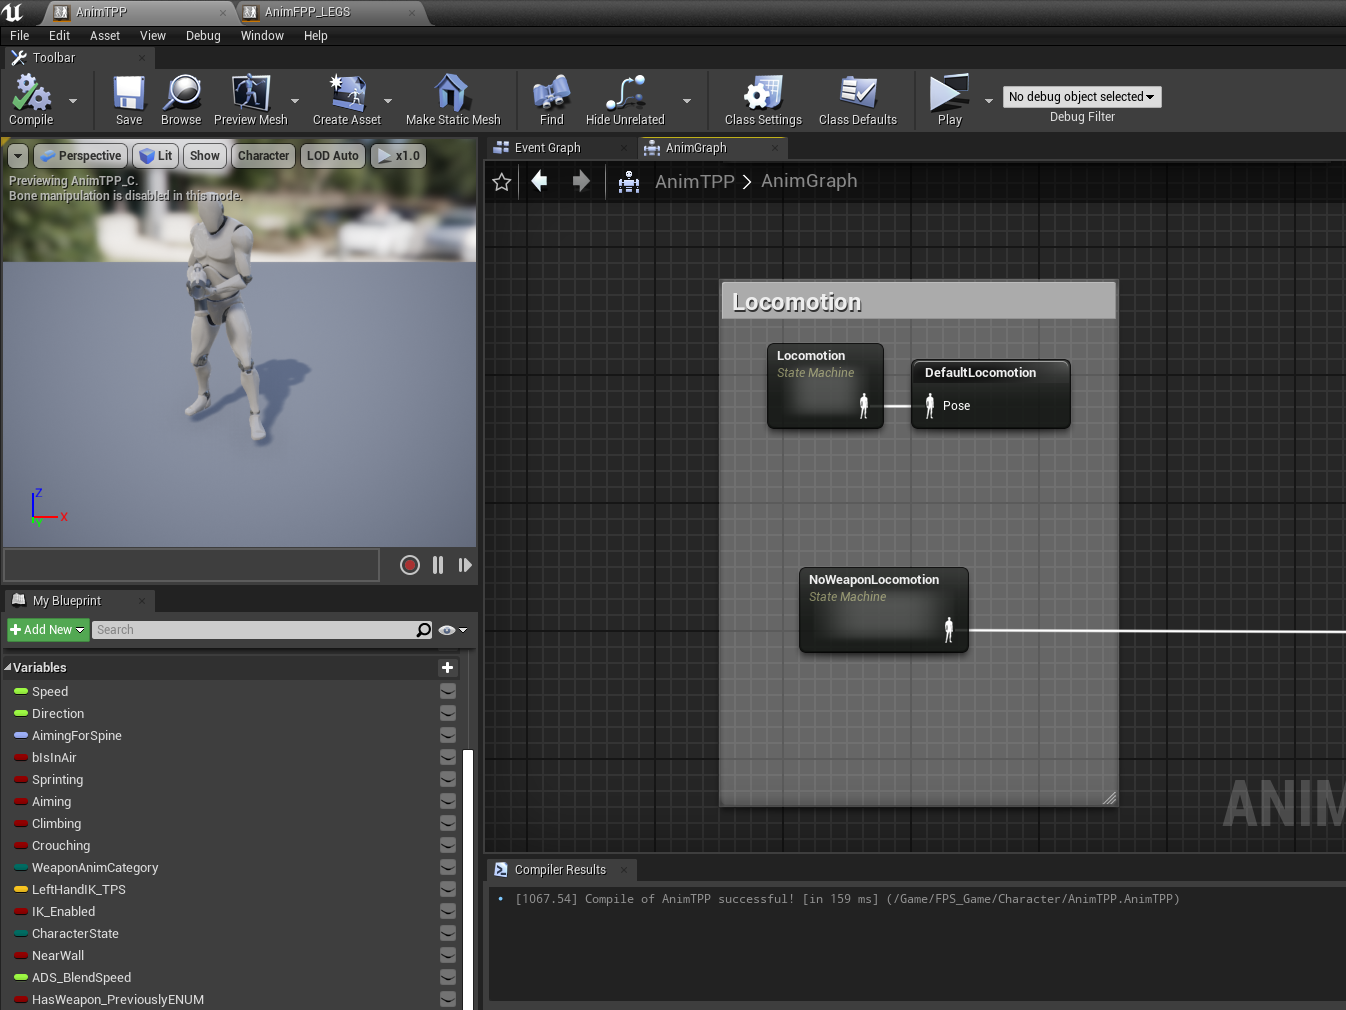Open the Debug menu
Screen dimensions: 1346x1010
(203, 36)
